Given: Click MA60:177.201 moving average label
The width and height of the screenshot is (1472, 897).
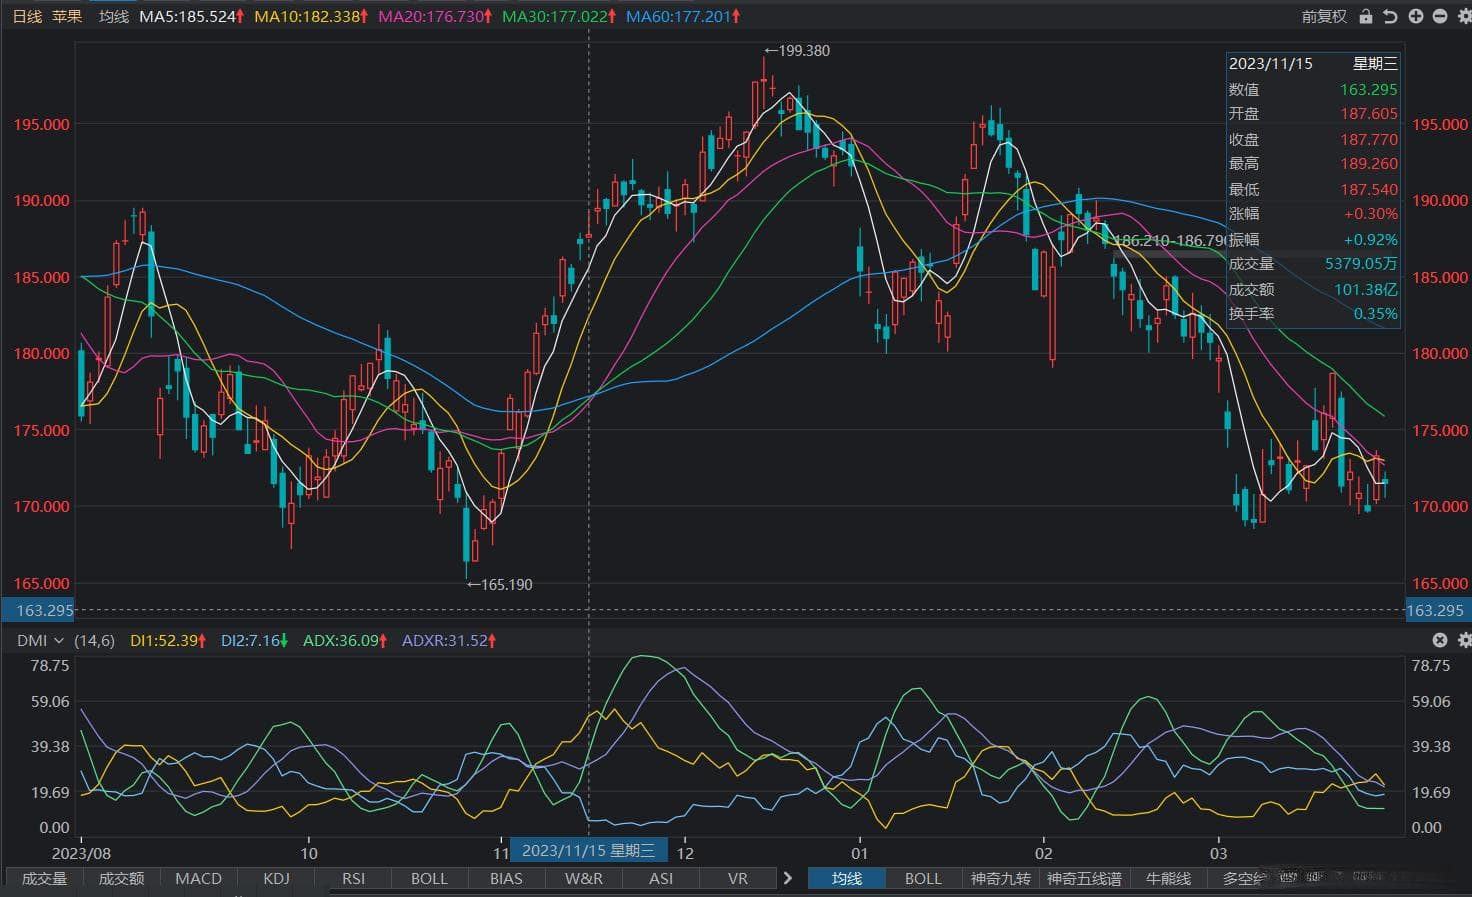Looking at the screenshot, I should tap(683, 17).
